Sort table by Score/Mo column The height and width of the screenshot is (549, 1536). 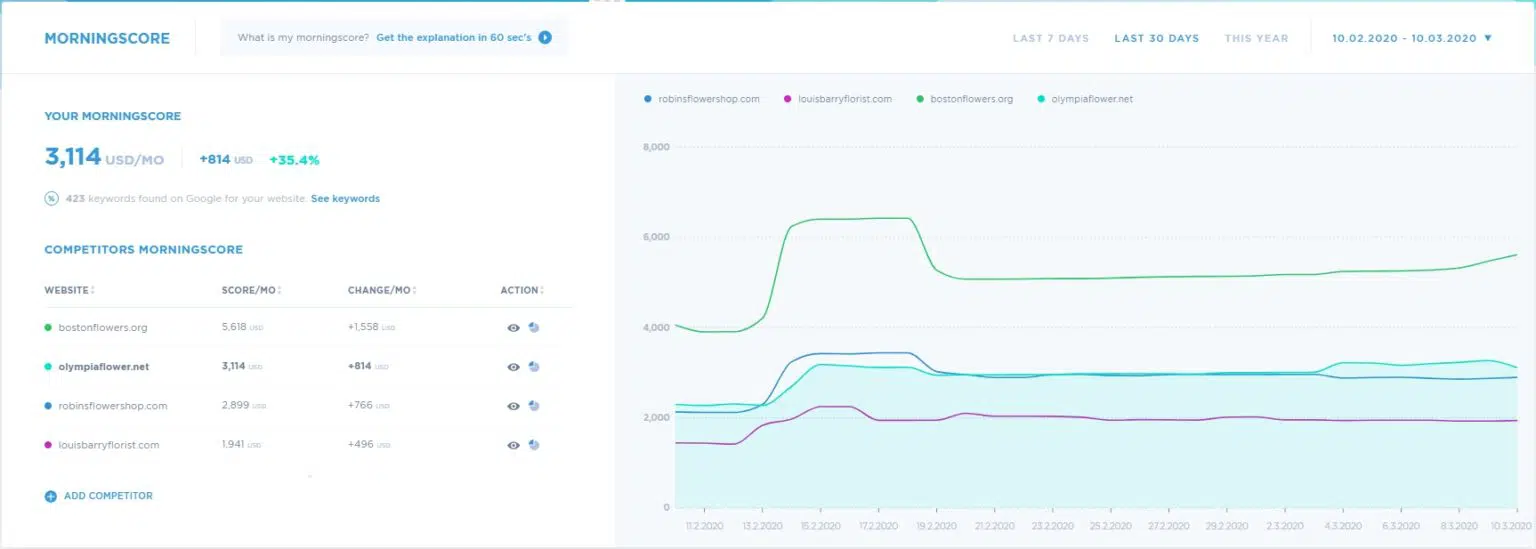click(x=251, y=290)
